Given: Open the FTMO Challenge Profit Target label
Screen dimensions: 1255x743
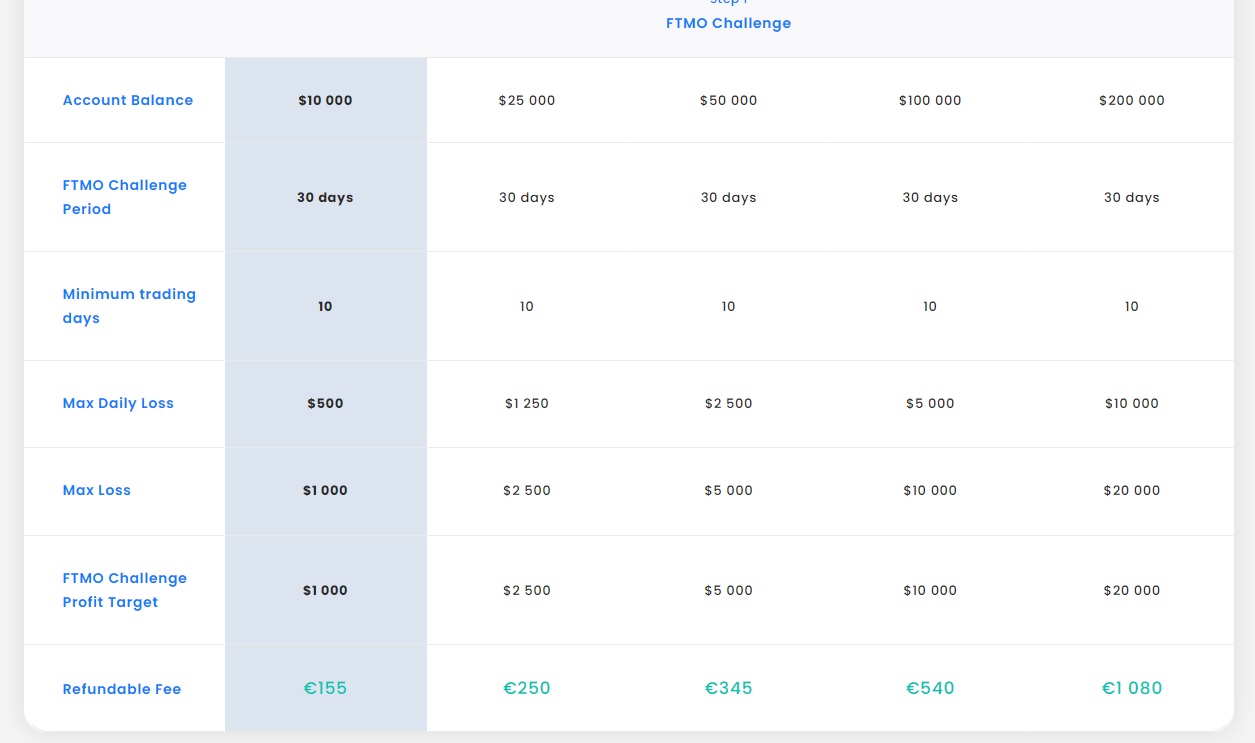Looking at the screenshot, I should 124,590.
